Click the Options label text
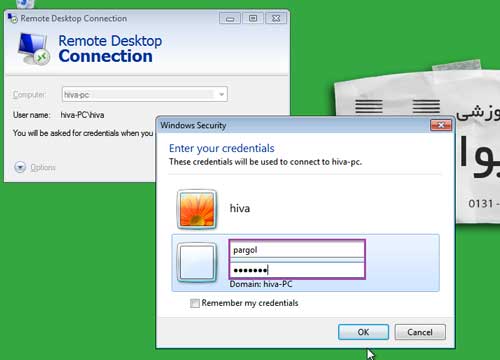This screenshot has height=360, width=500. coord(43,167)
